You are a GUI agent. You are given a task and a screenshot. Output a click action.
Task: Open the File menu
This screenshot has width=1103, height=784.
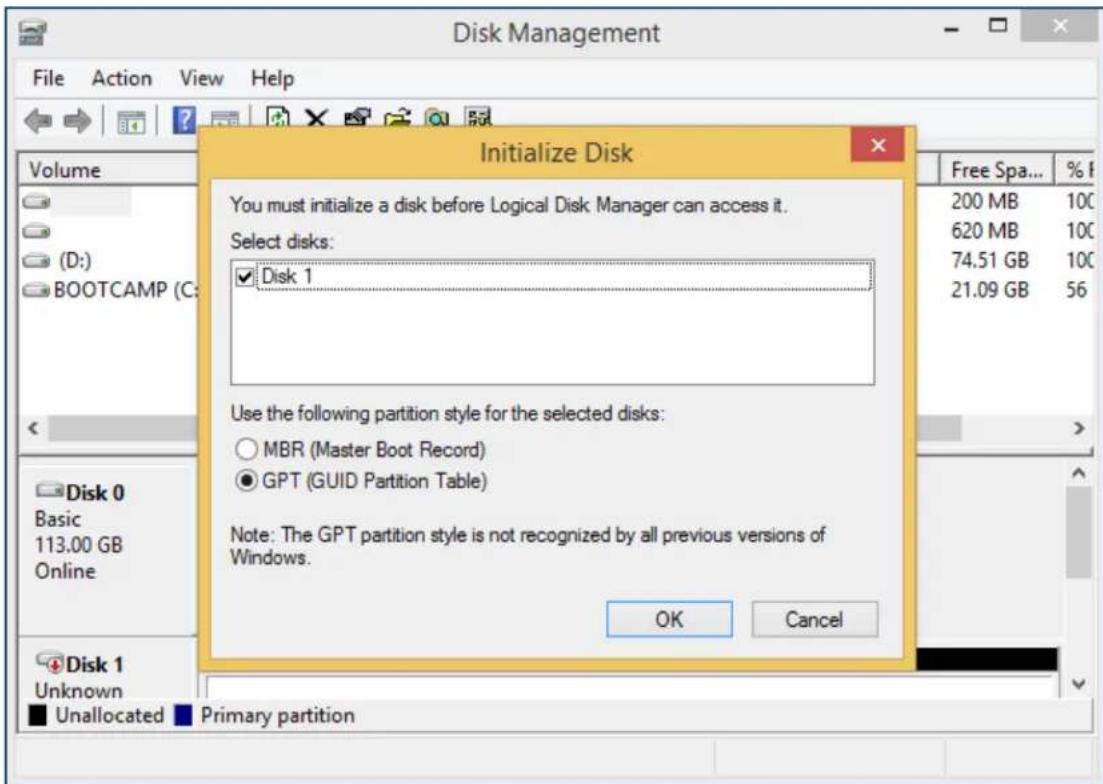click(49, 78)
